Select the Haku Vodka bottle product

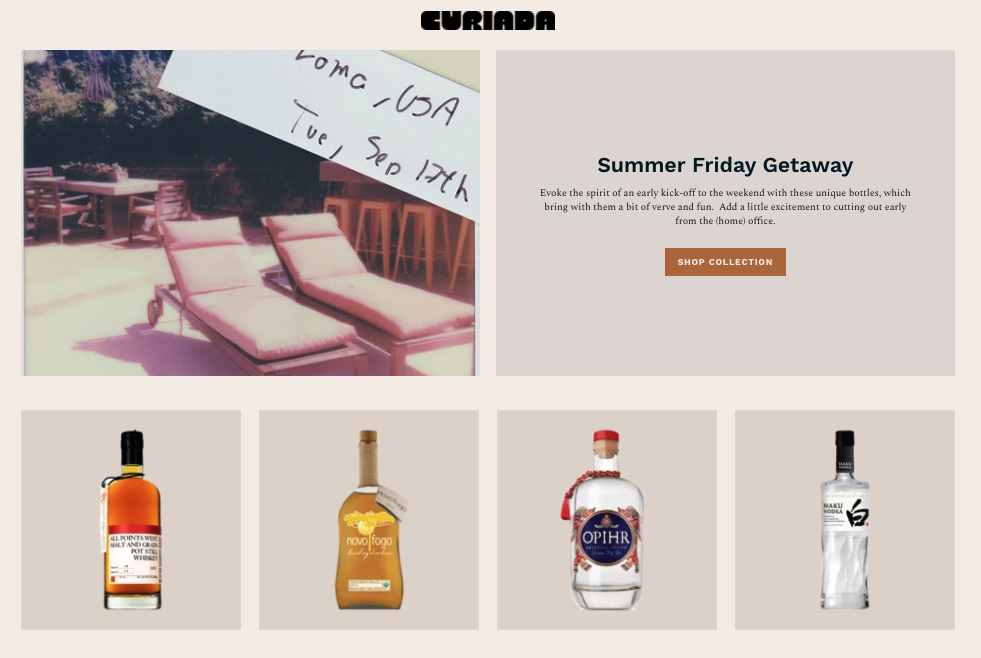pos(845,520)
